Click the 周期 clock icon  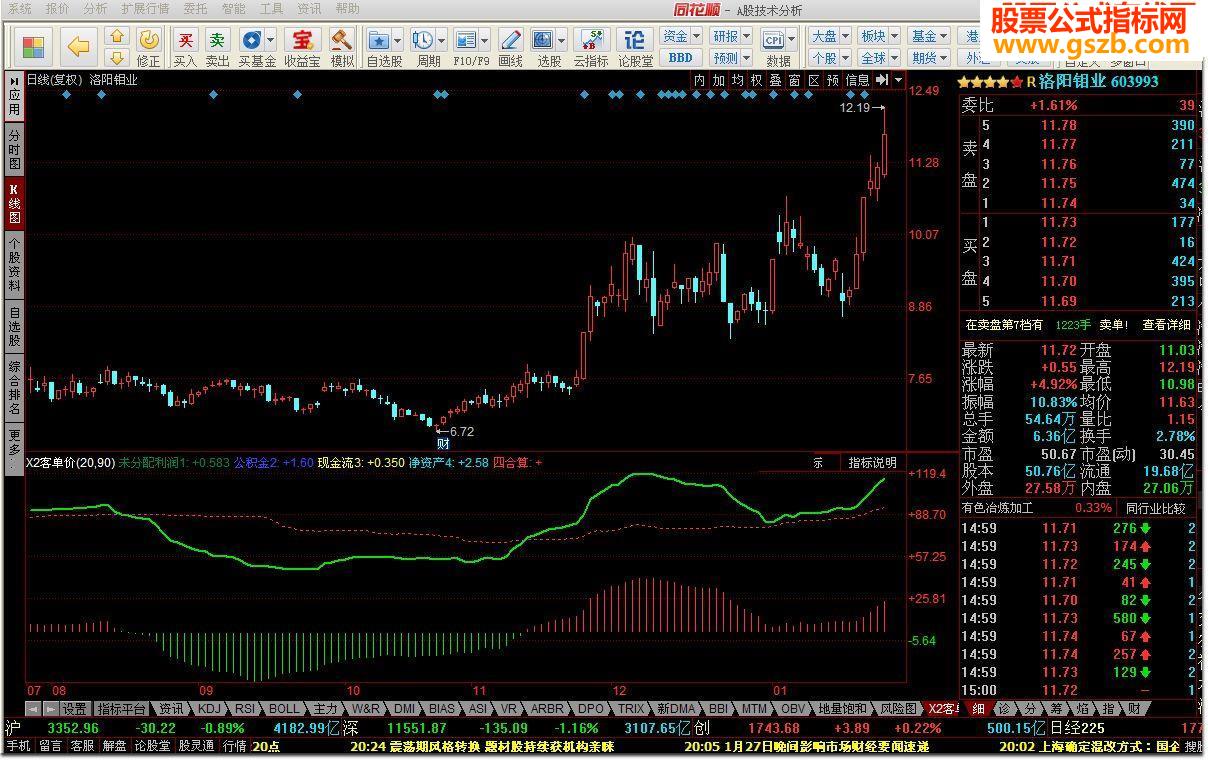423,39
